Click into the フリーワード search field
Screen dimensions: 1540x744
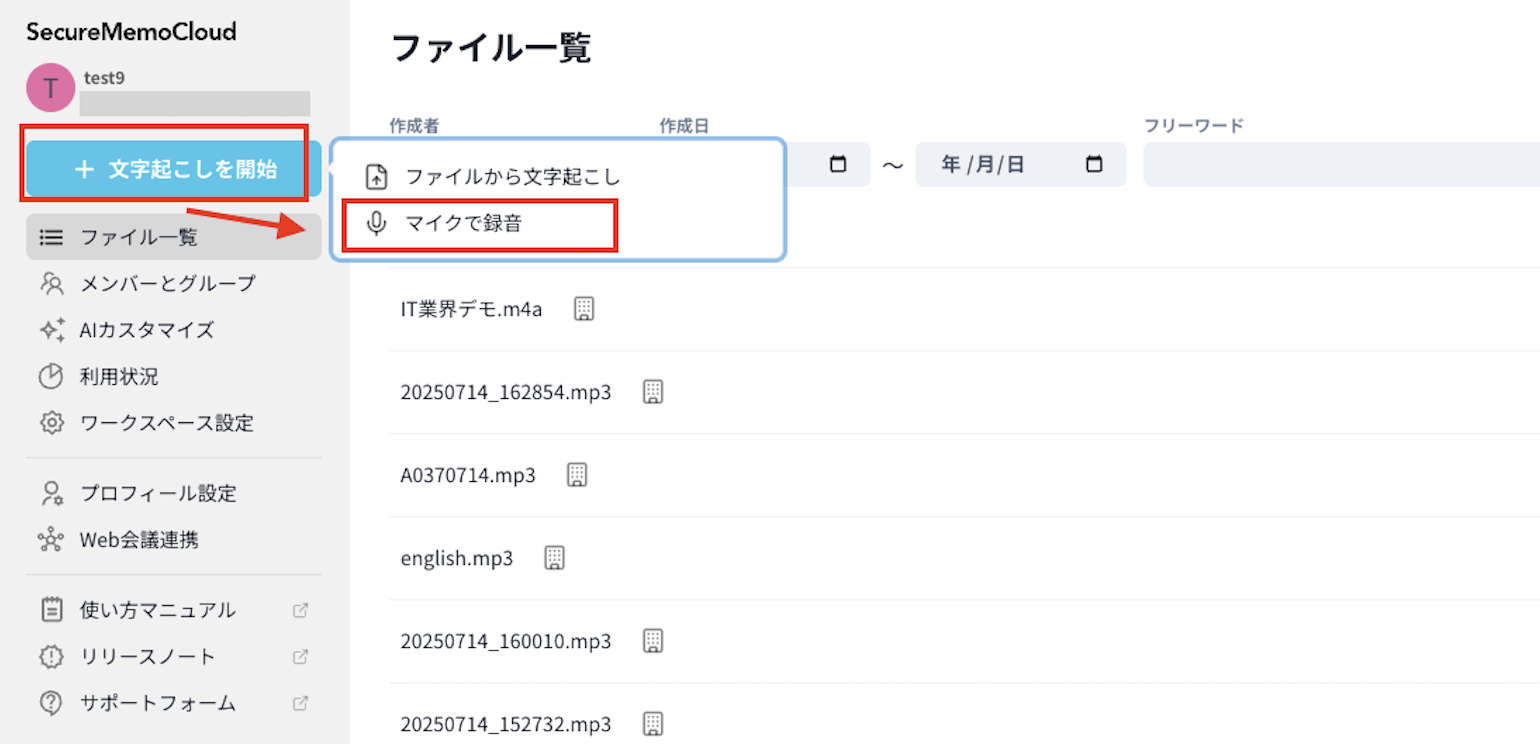pyautogui.click(x=1340, y=165)
